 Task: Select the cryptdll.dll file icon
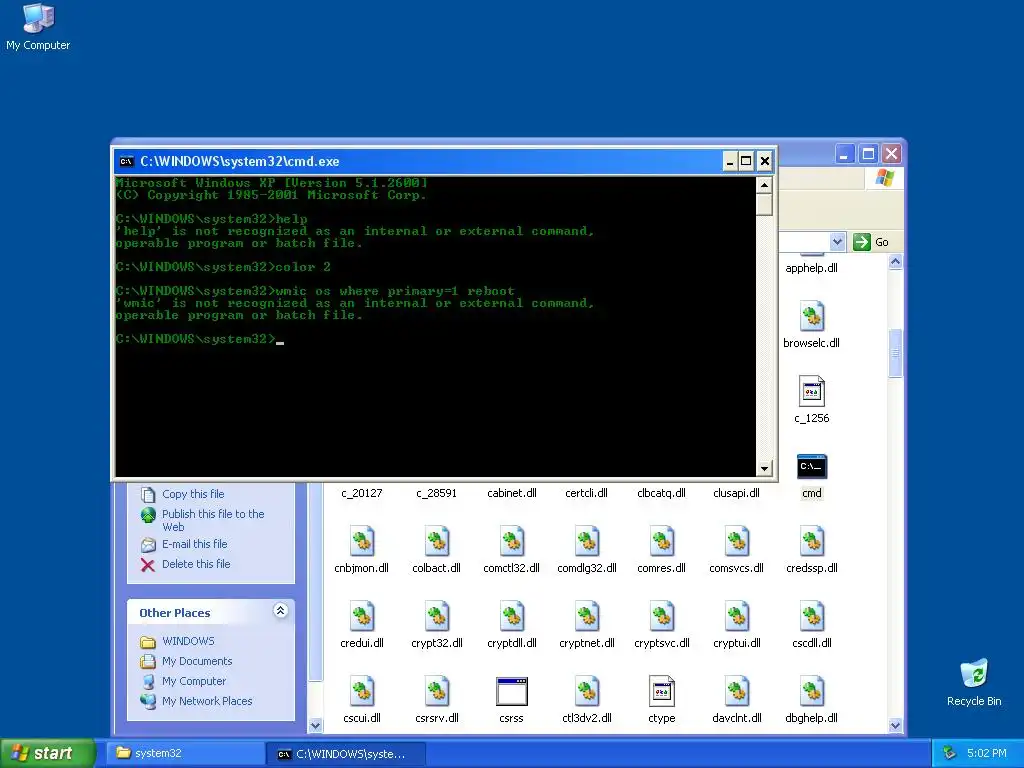click(511, 617)
